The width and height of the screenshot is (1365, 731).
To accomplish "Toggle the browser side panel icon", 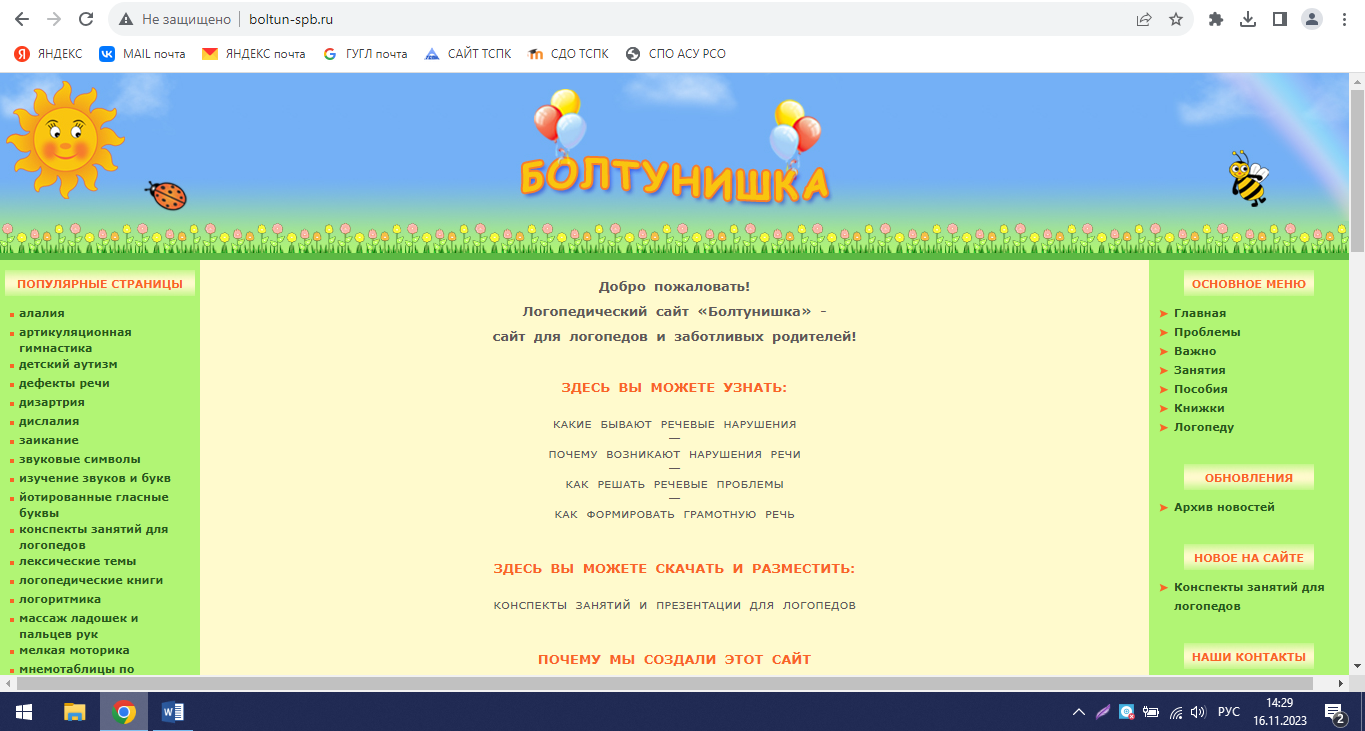I will click(x=1279, y=19).
